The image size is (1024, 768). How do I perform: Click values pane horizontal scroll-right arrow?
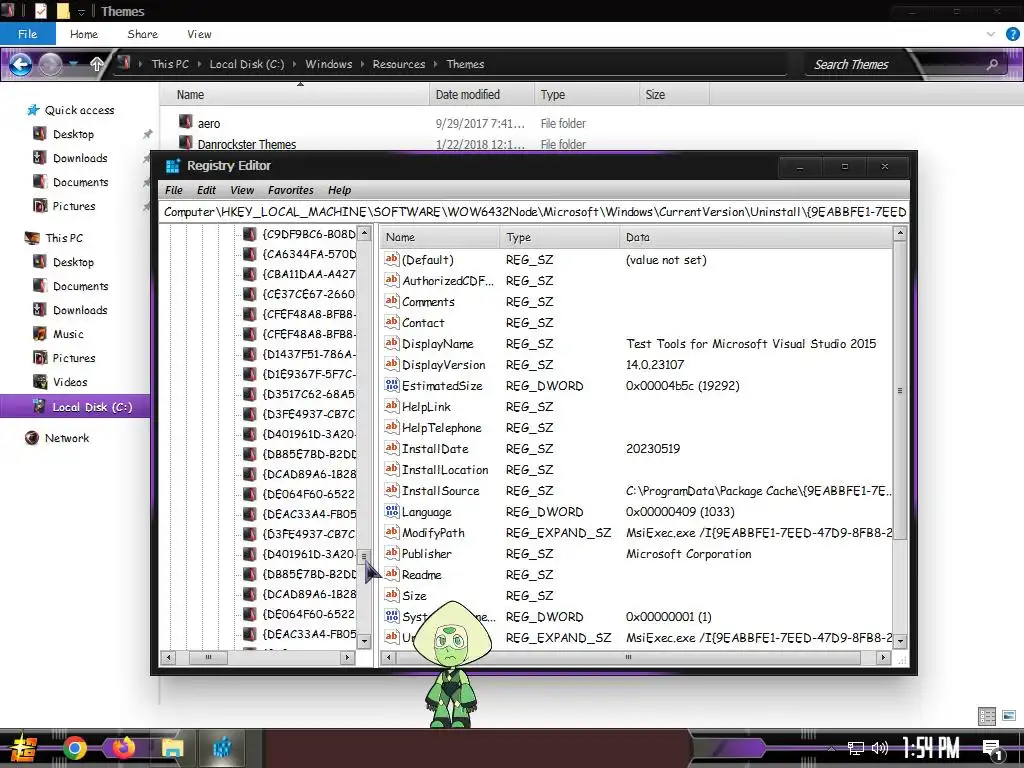884,657
